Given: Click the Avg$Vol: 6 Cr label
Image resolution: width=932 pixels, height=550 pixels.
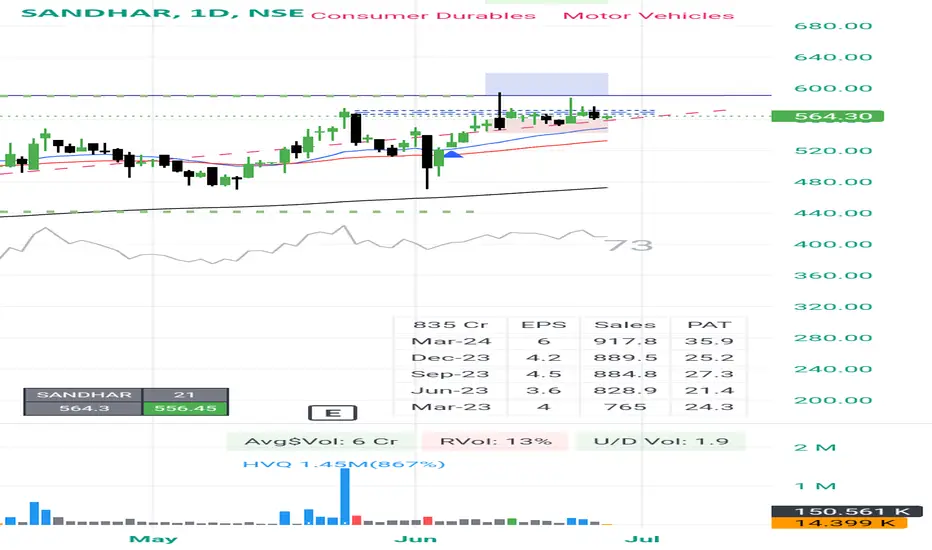Looking at the screenshot, I should point(321,442).
